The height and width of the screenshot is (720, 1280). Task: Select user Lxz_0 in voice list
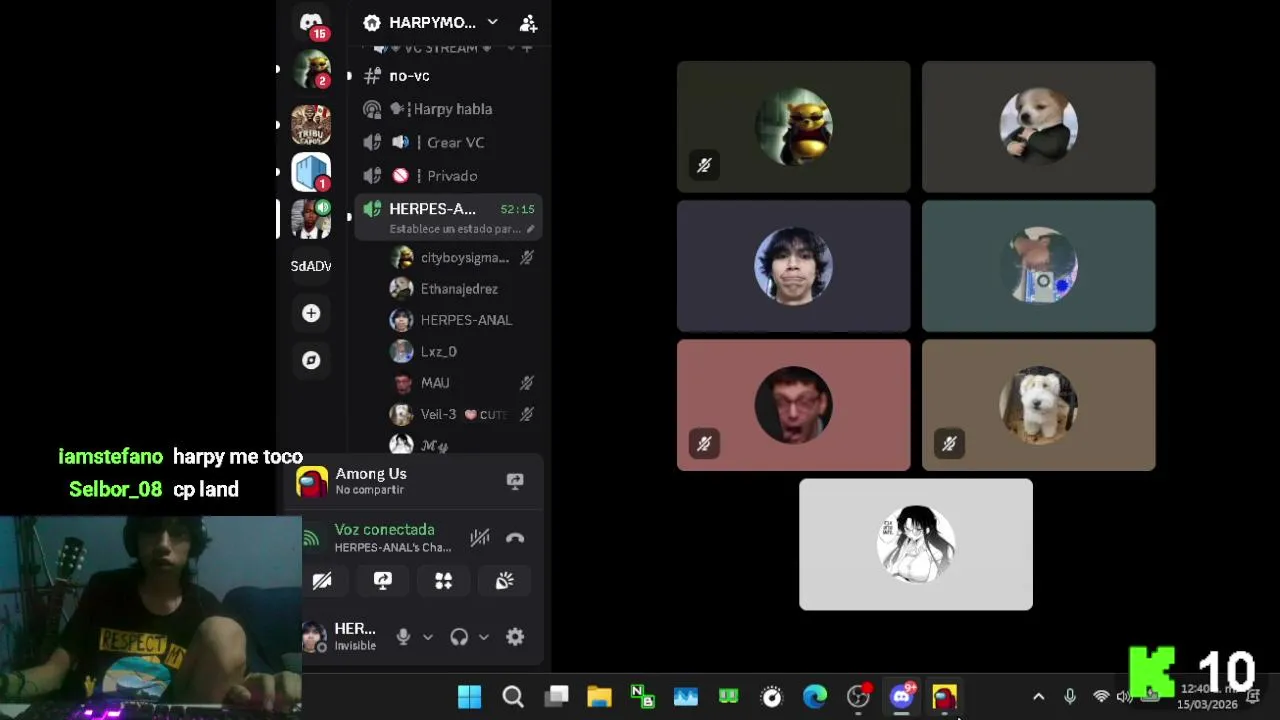tap(463, 351)
